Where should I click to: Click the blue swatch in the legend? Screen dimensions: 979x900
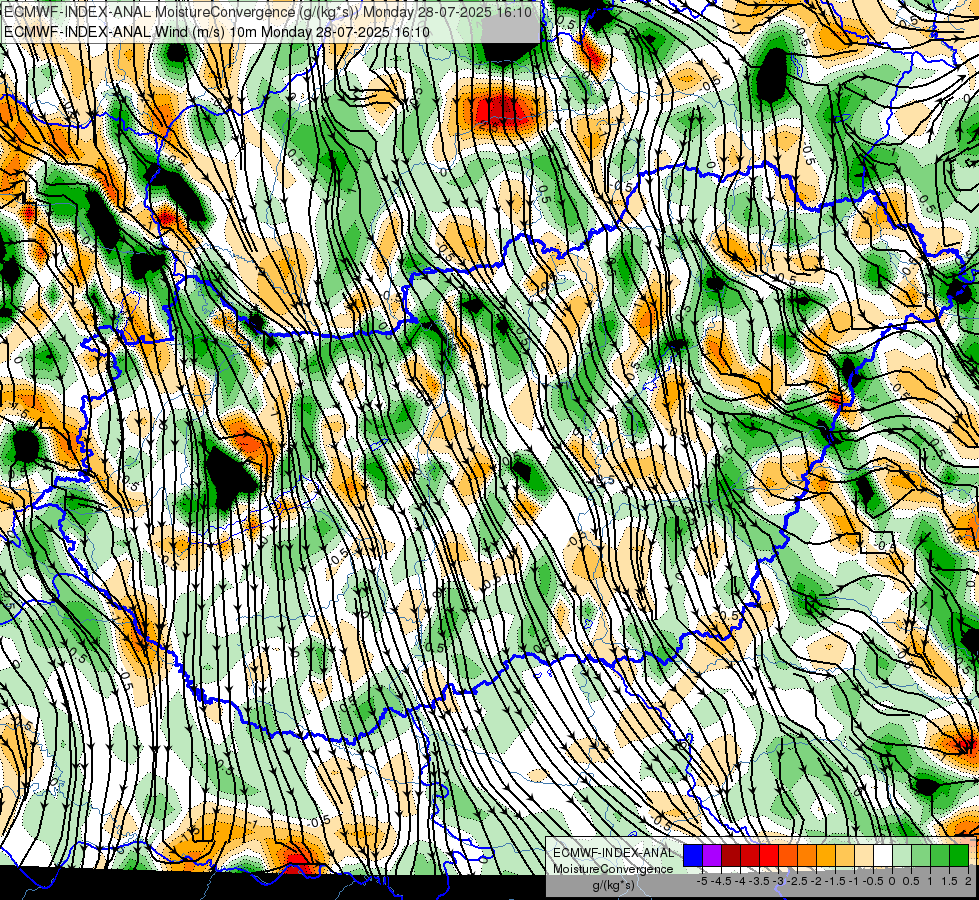coord(693,856)
